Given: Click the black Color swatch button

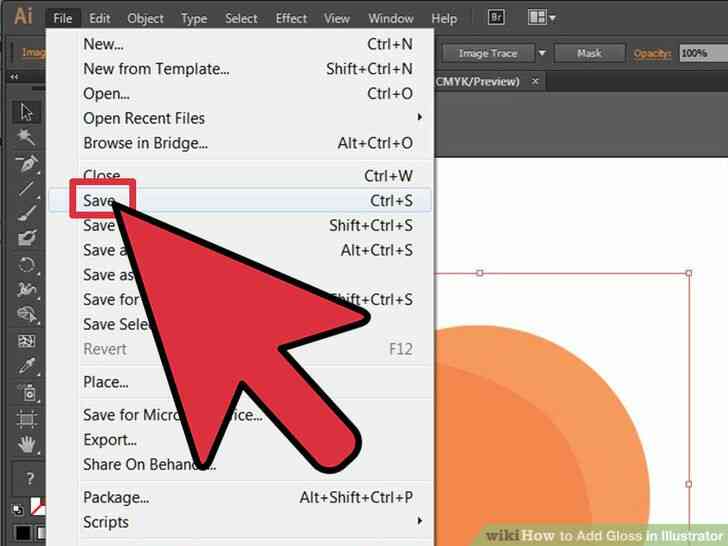Looking at the screenshot, I should click(23, 533).
